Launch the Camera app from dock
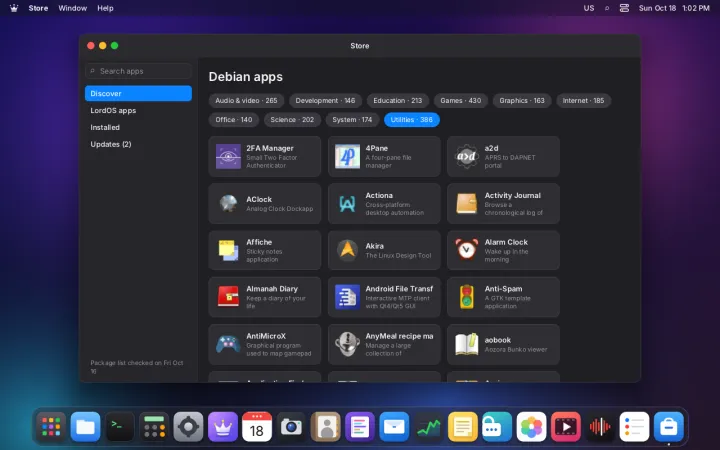 pos(291,427)
